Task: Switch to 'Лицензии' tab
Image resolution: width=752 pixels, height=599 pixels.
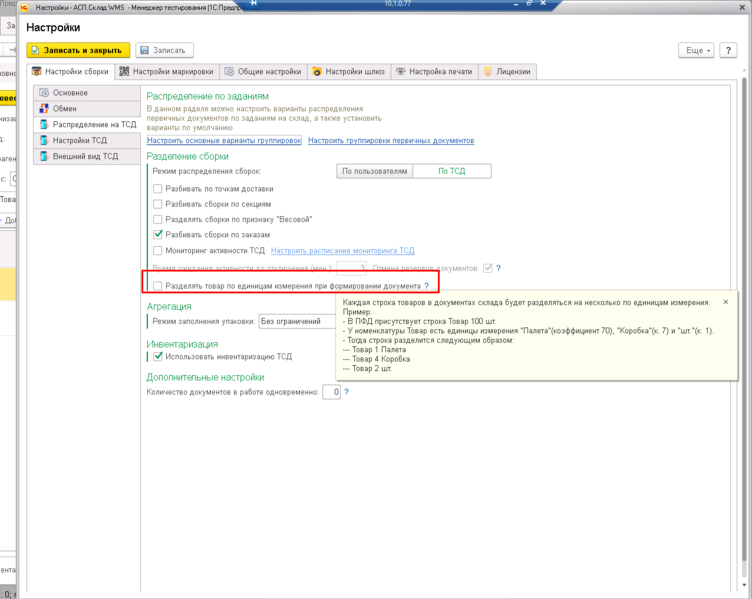Action: 507,71
